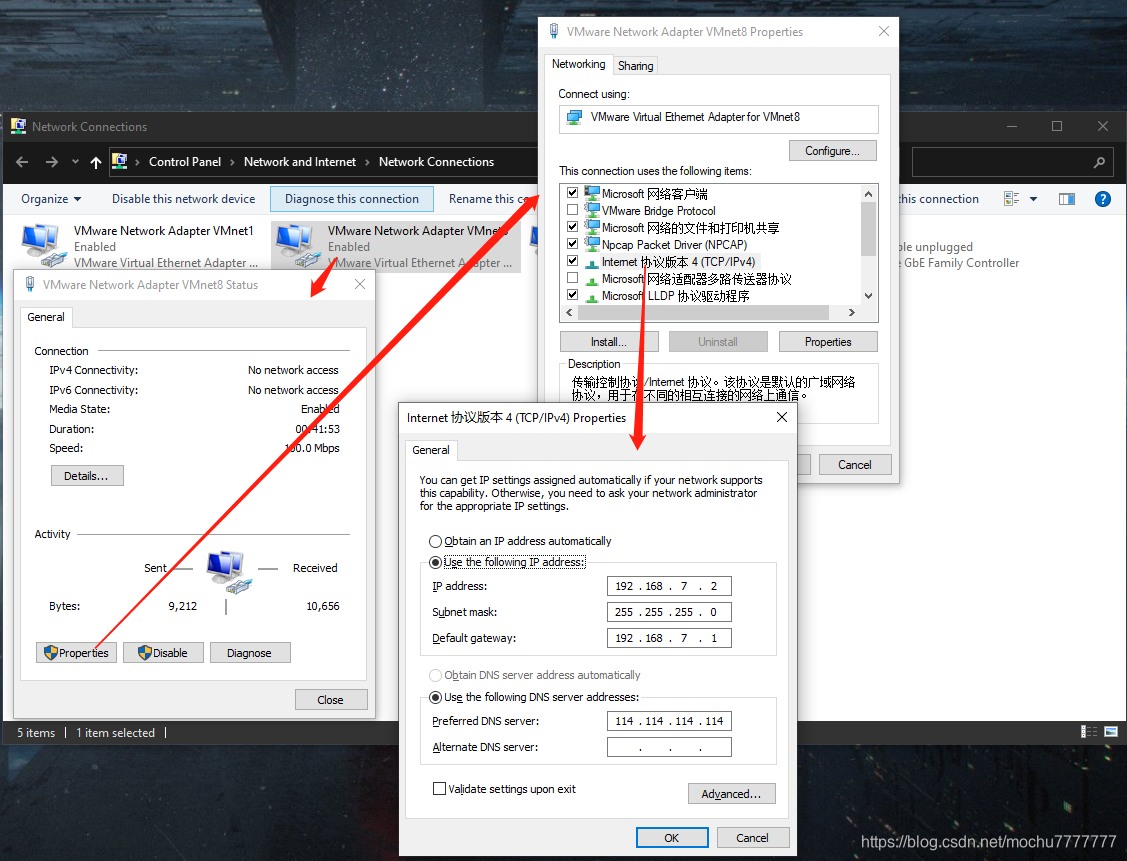
Task: Check Validate settings upon exit
Action: (439, 788)
